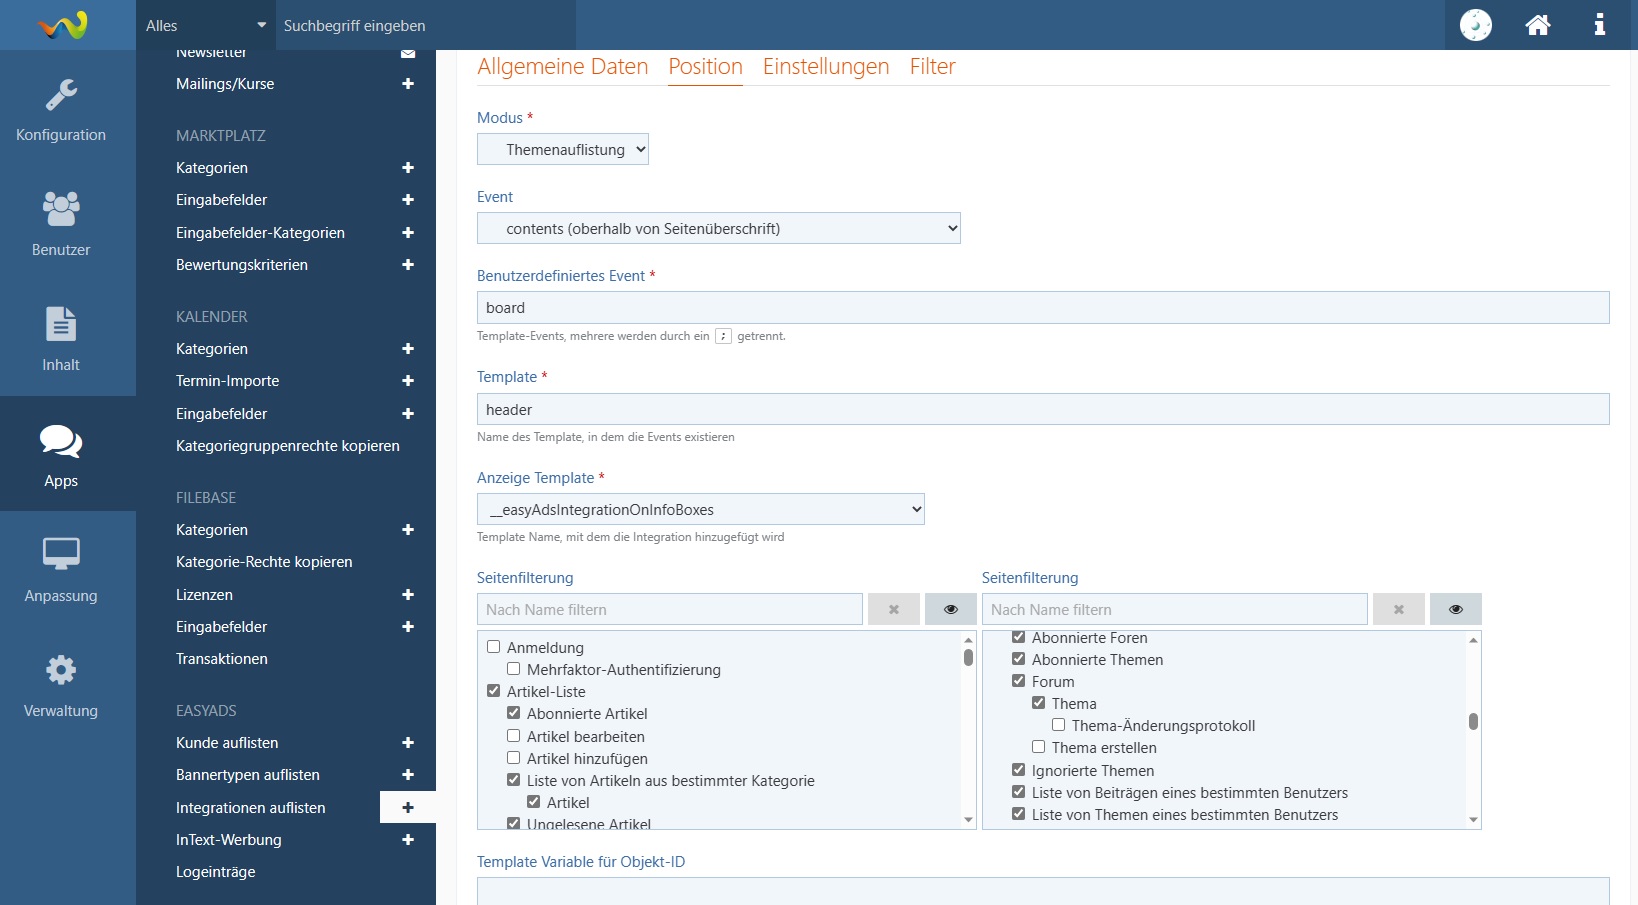
Task: Open Kategorie-Rechte kopieren link
Action: (x=264, y=562)
